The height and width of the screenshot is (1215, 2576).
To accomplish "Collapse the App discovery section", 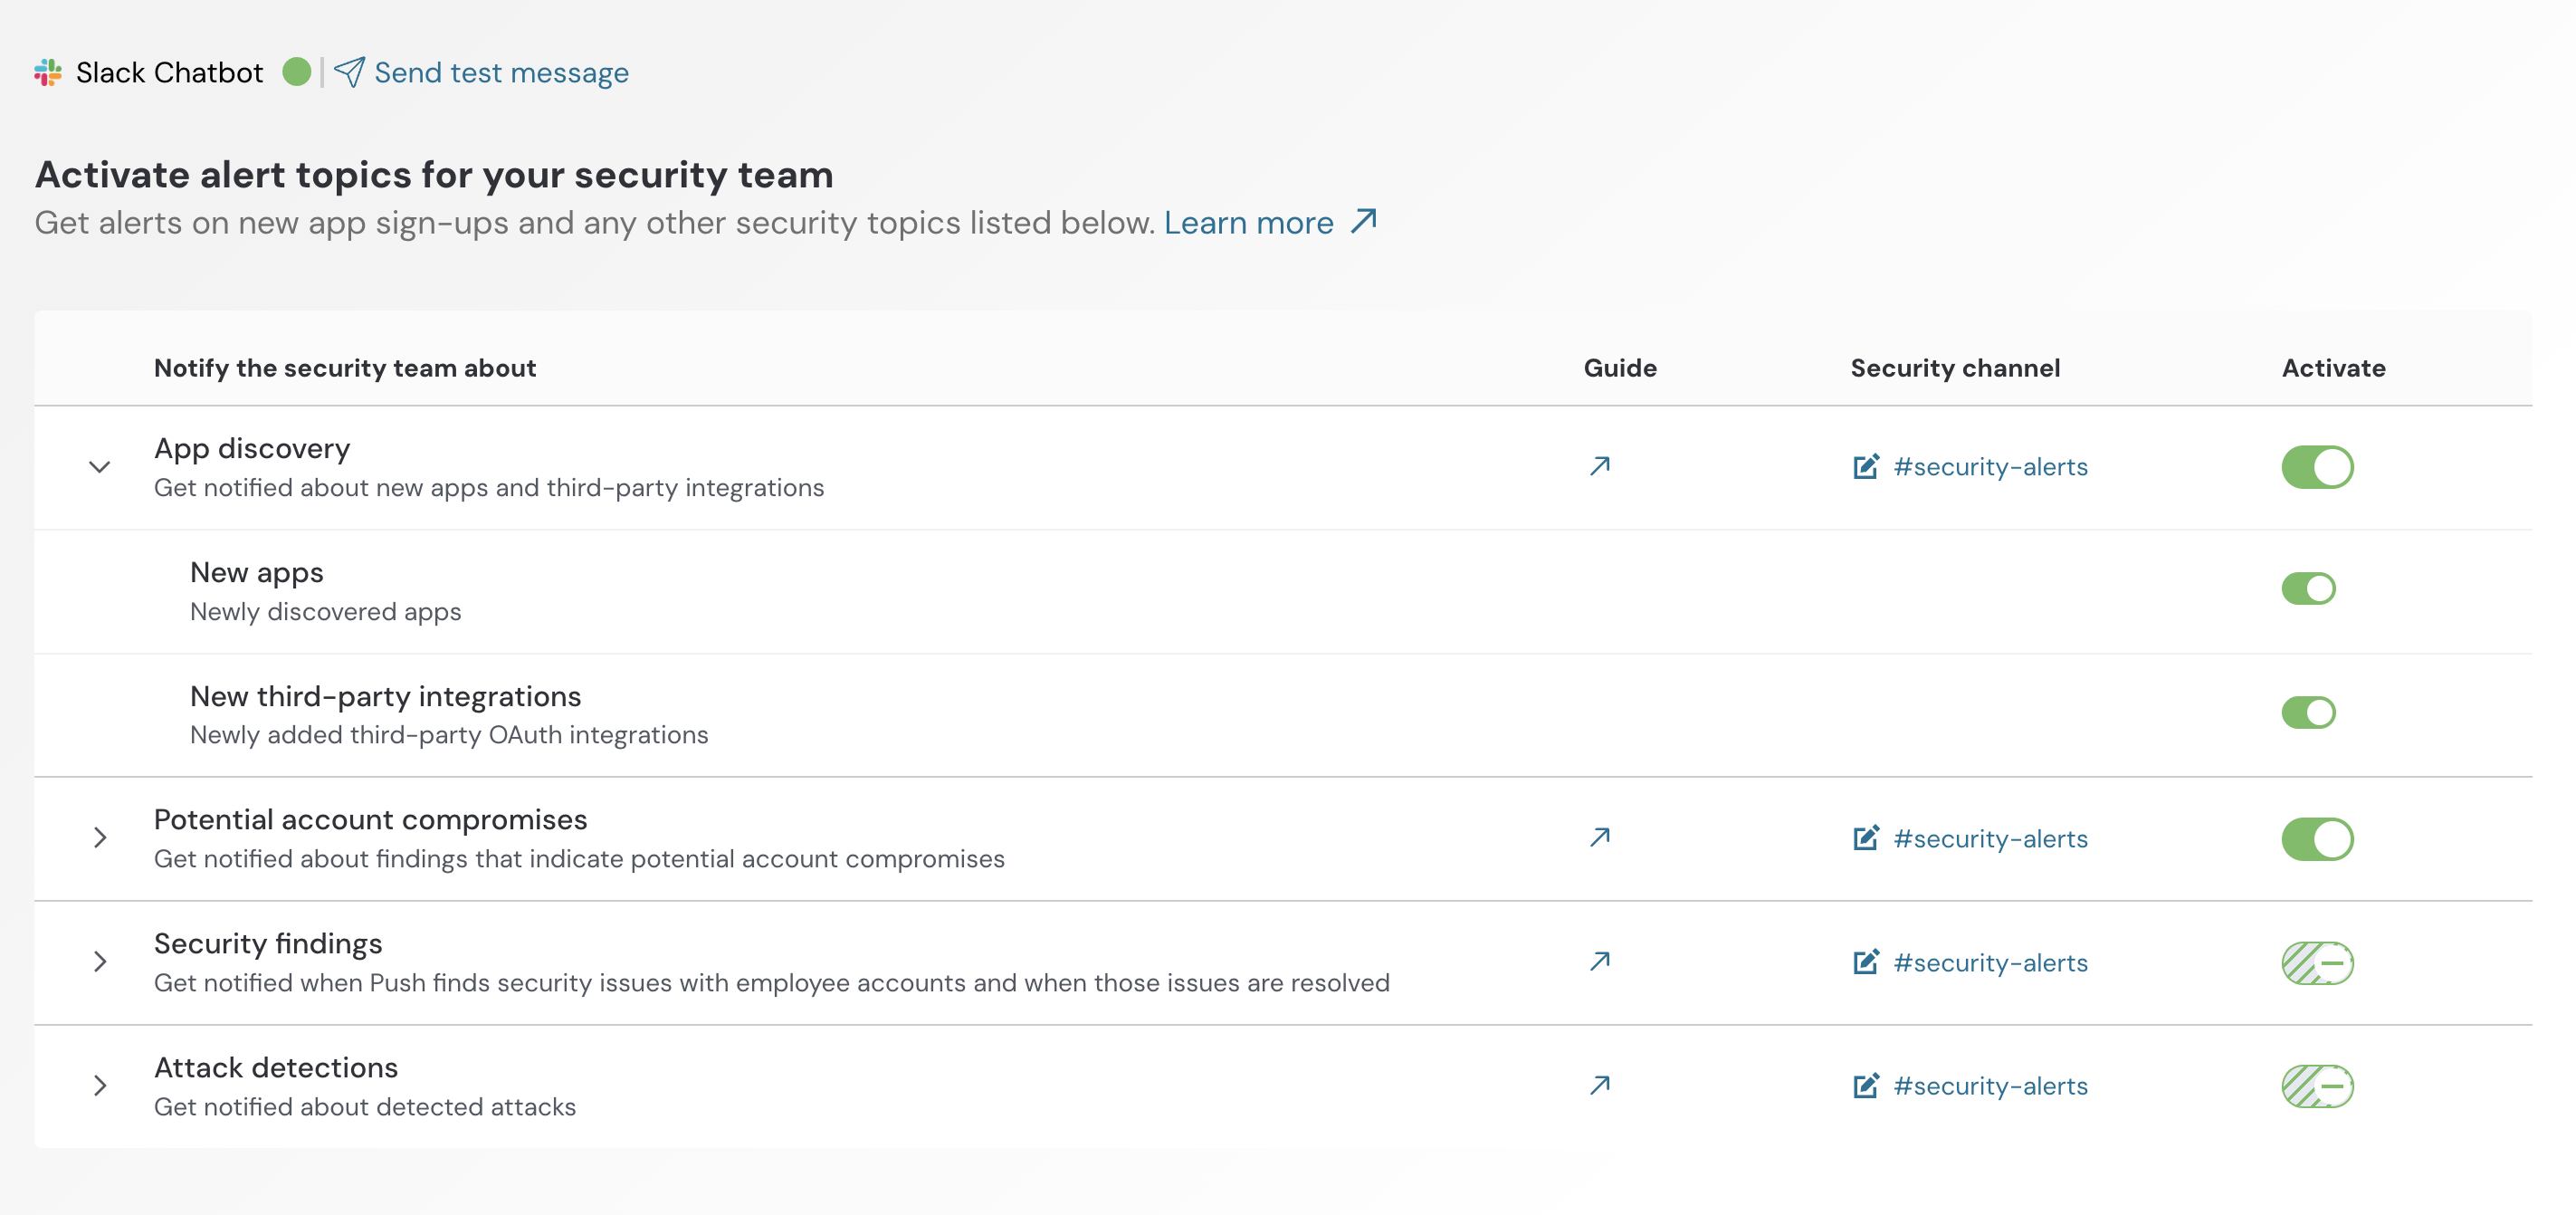I will [99, 465].
